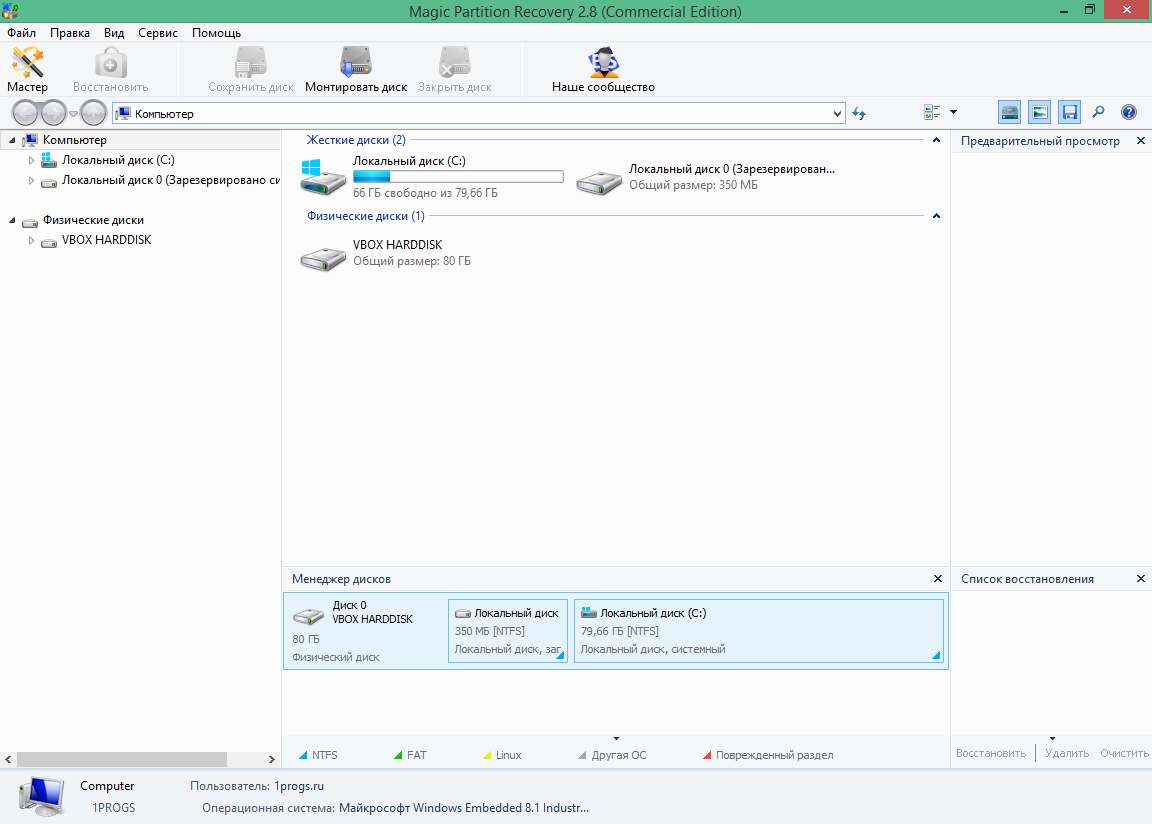
Task: Close the Предварительный просмотр panel
Action: click(x=1140, y=140)
